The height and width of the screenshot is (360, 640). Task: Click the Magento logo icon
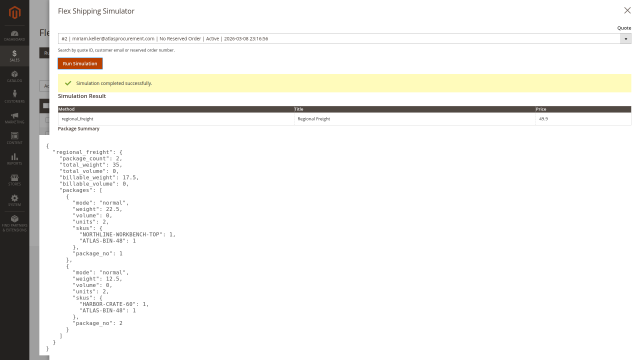[14, 12]
